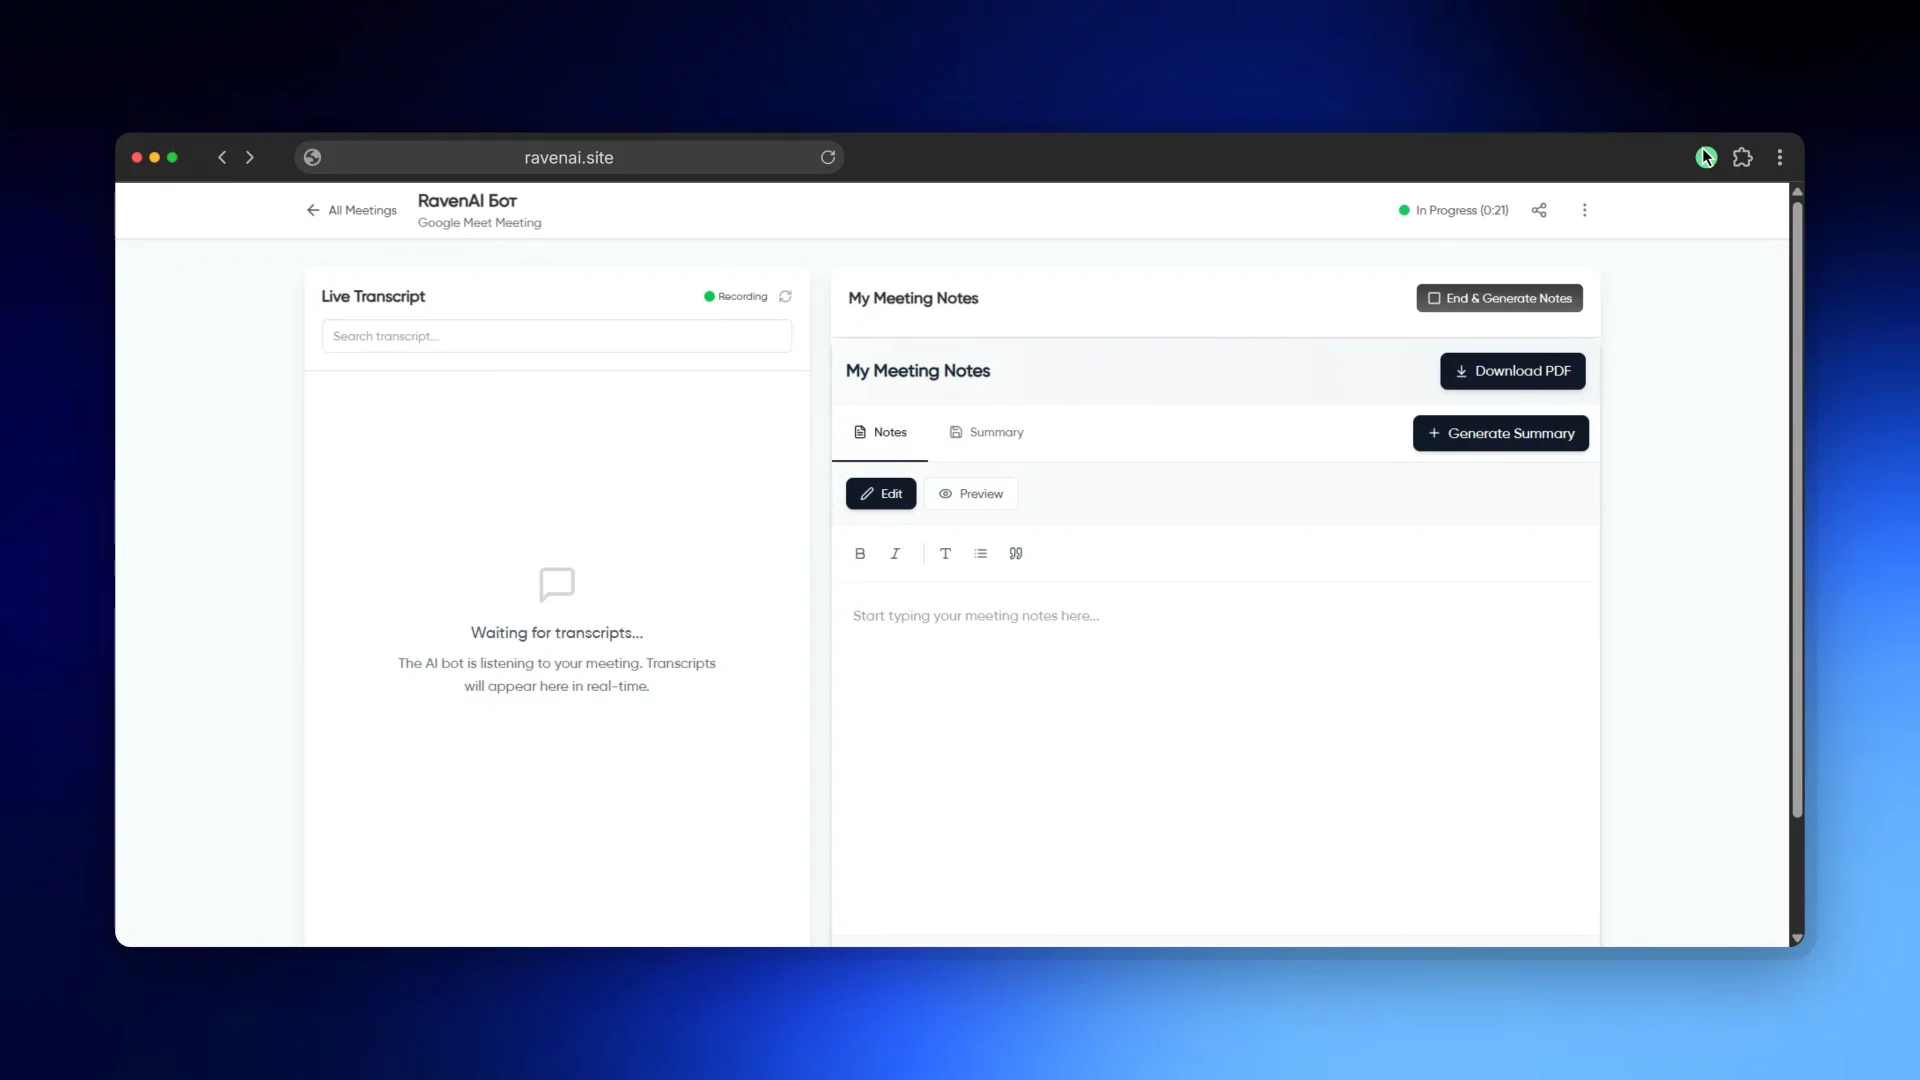Screen dimensions: 1920x1080
Task: Click into the meeting notes text area
Action: click(1215, 760)
